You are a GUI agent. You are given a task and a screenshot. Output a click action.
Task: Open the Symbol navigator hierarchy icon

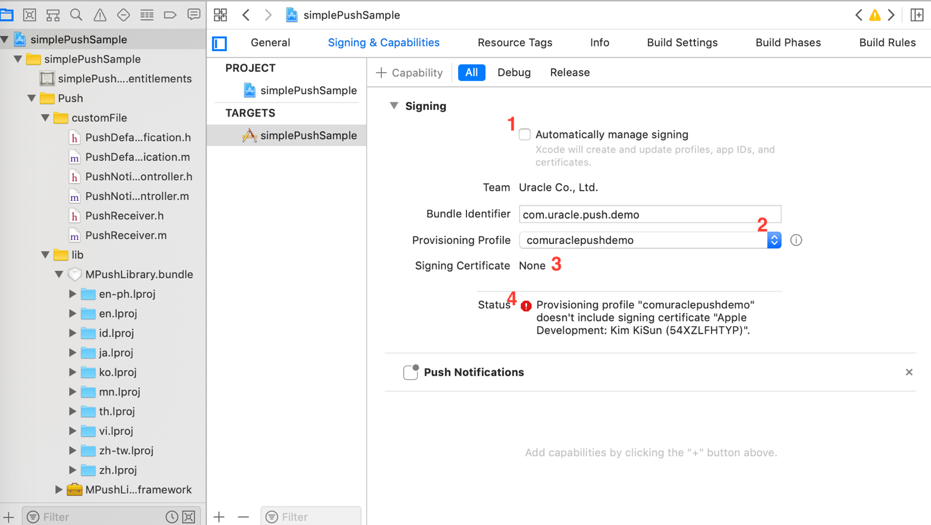(53, 14)
